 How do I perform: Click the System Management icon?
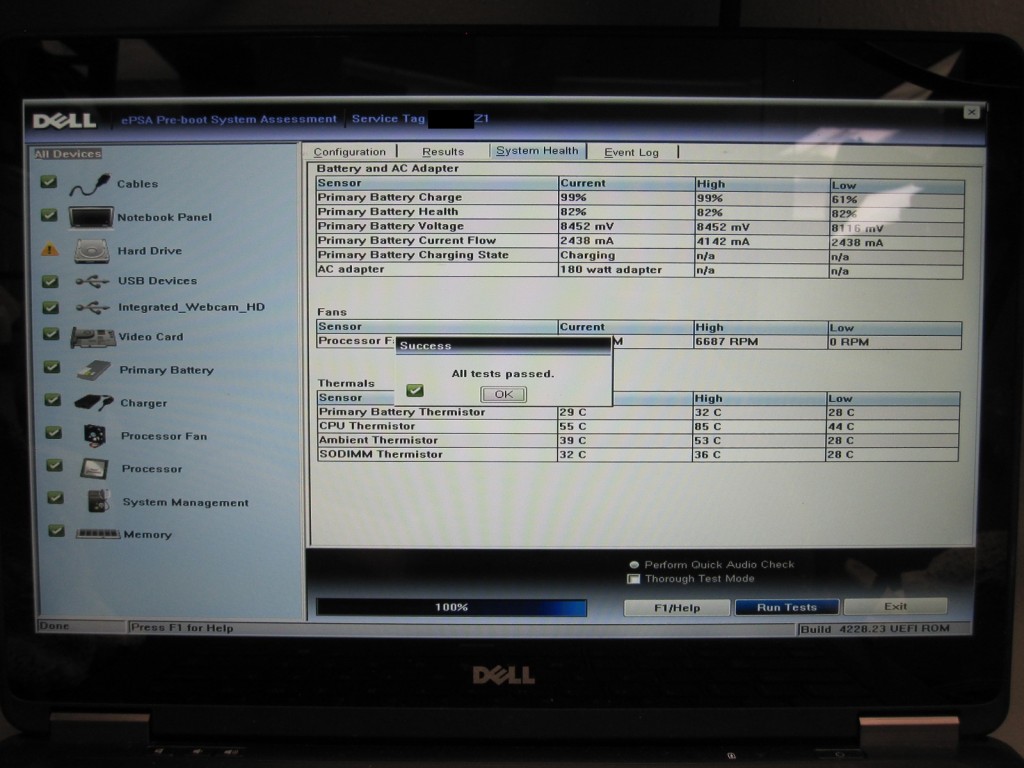pyautogui.click(x=99, y=502)
